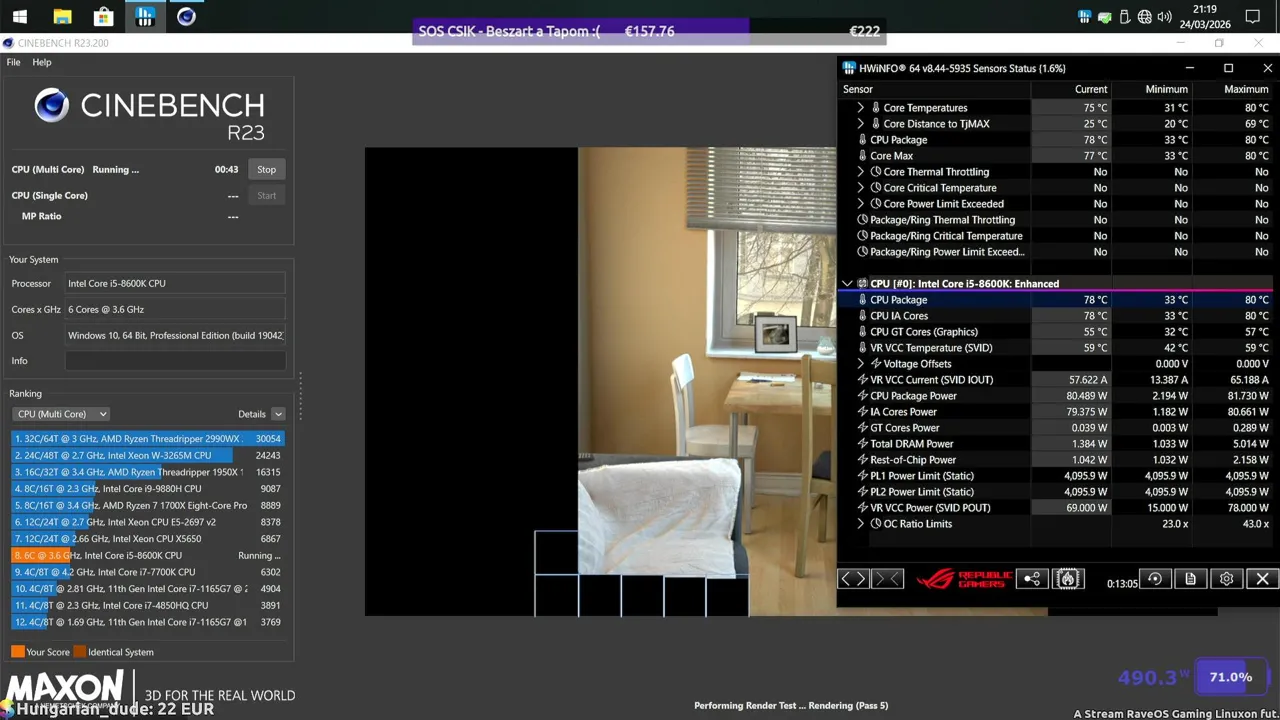Image resolution: width=1280 pixels, height=720 pixels.
Task: Click the Info input field
Action: coord(175,361)
